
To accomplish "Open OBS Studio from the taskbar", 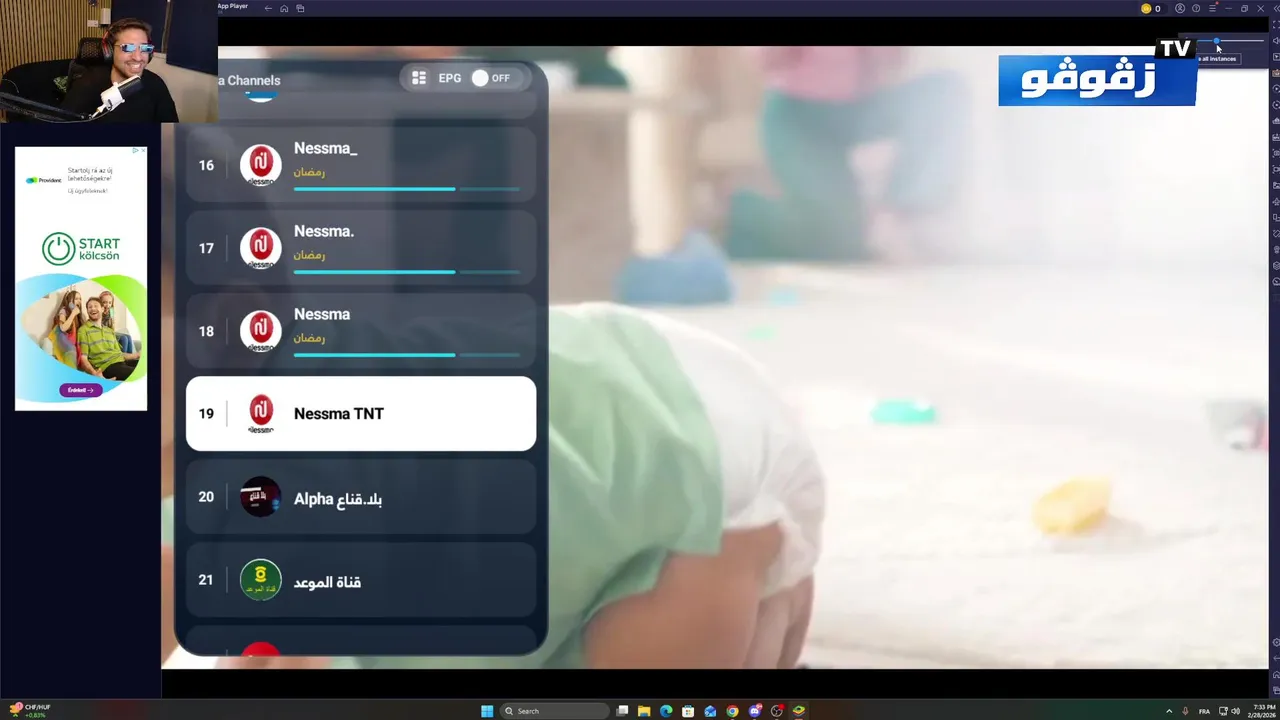I will 777,711.
